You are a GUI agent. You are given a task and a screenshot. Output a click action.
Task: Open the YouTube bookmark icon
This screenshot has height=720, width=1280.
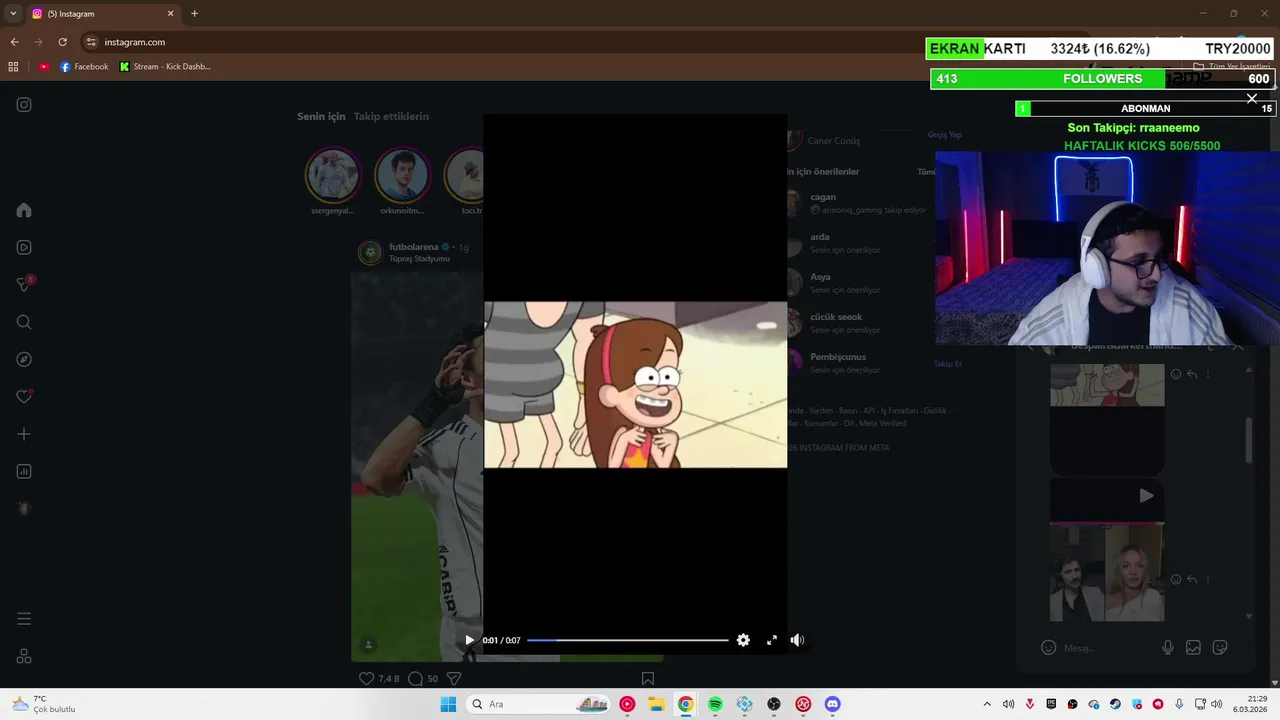coord(44,67)
